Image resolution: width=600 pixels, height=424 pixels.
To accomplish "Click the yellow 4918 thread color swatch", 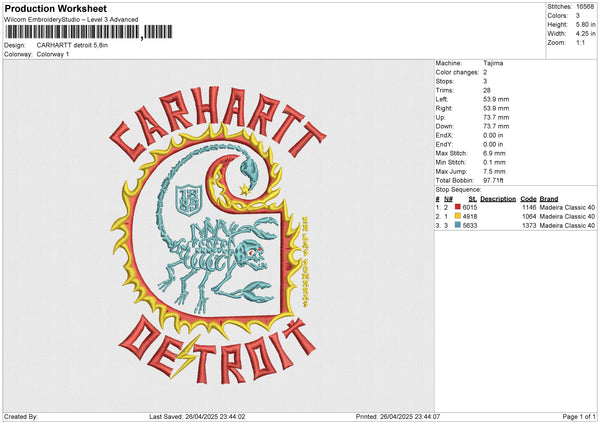I will 458,216.
